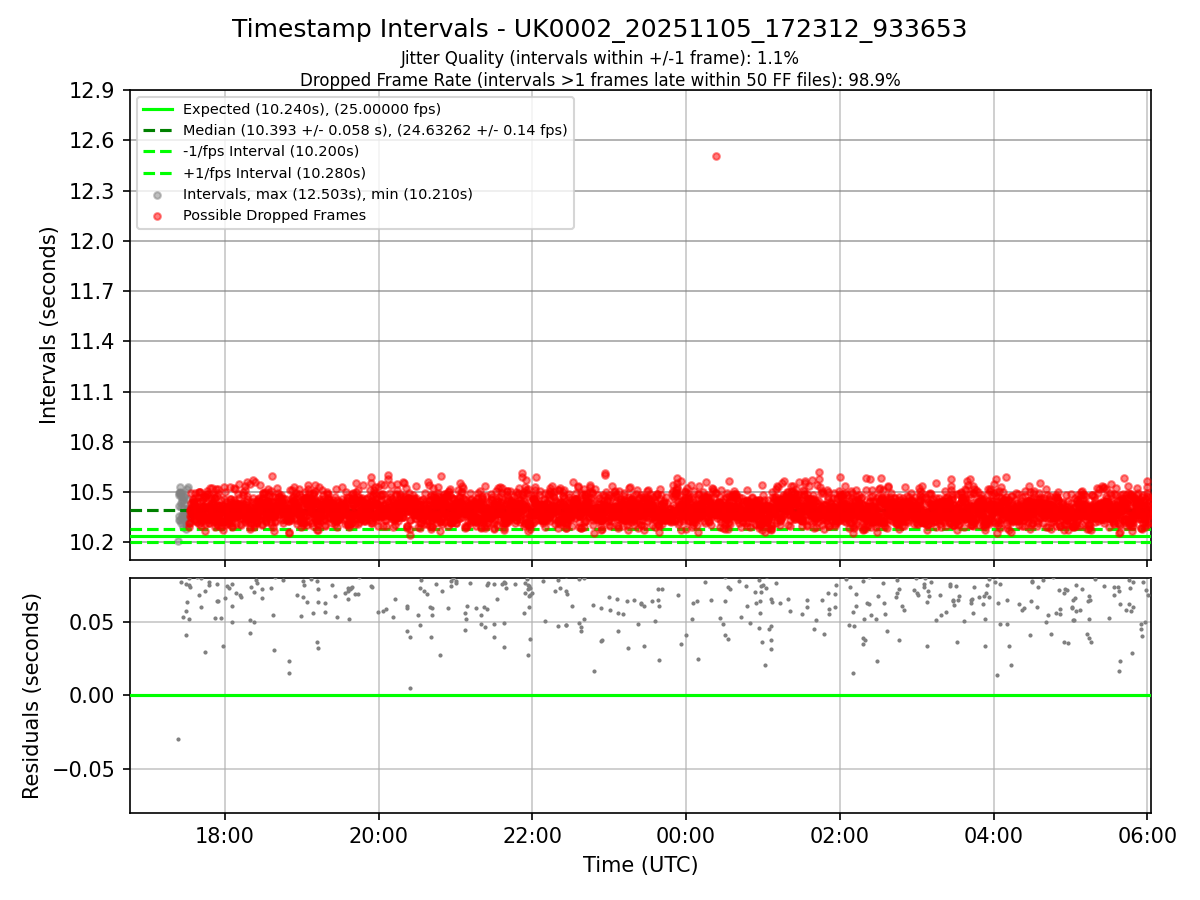Click the plot title 'Timestamp Intervals - UK0002_20251105_172312_933653'

tap(600, 29)
